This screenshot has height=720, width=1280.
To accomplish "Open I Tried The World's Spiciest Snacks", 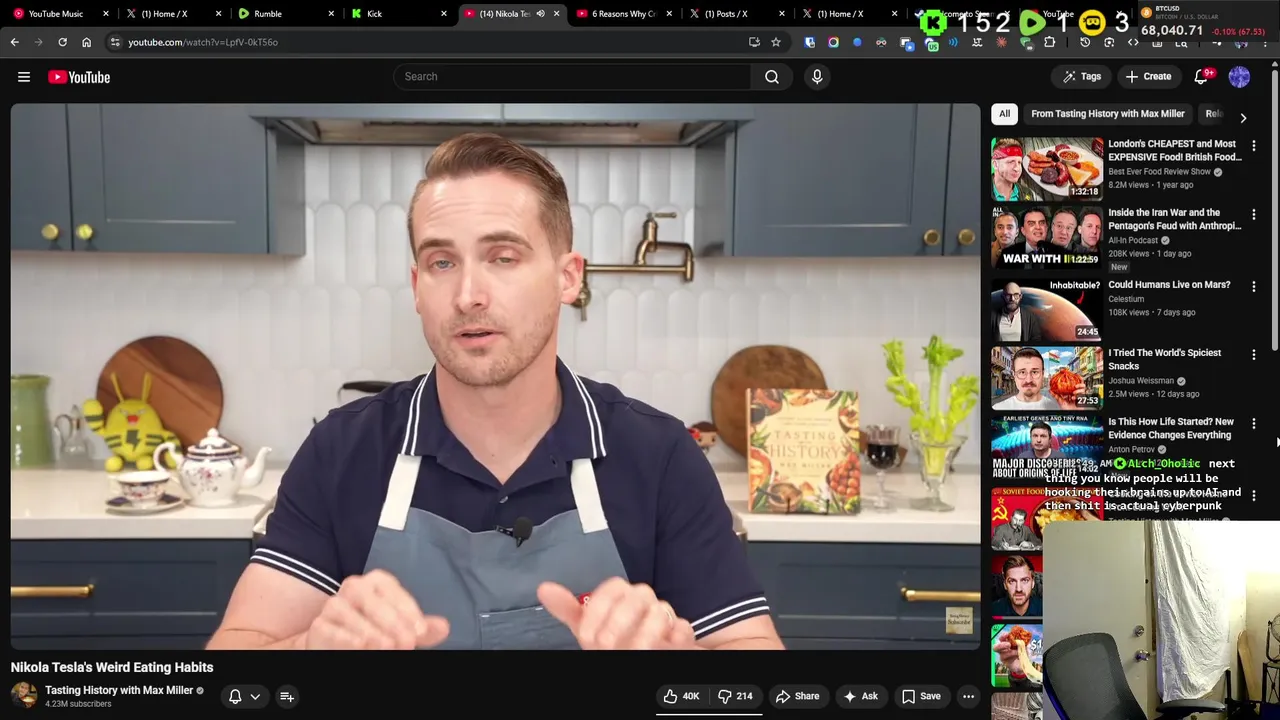I will coord(1164,359).
